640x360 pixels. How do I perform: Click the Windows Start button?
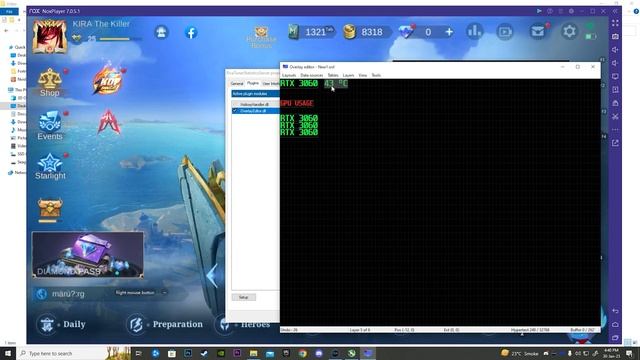click(x=8, y=353)
